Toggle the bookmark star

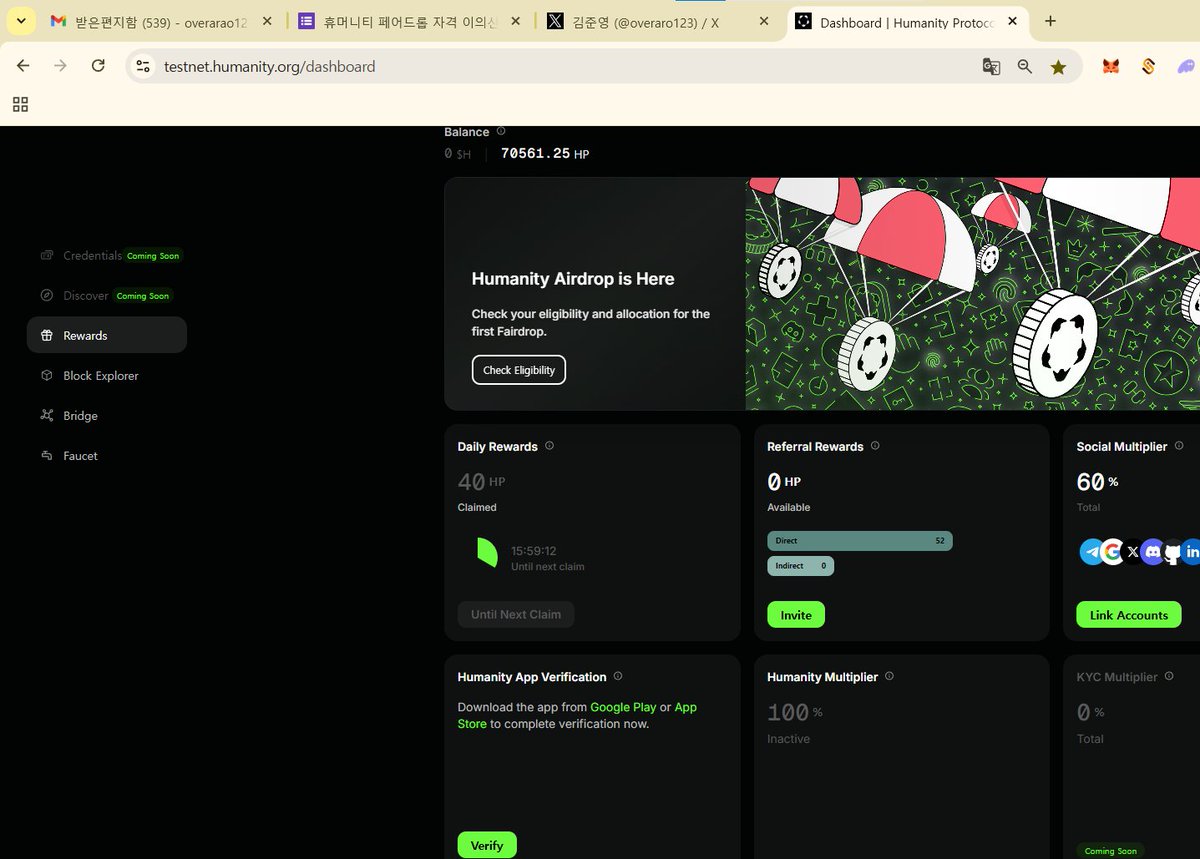point(1058,67)
